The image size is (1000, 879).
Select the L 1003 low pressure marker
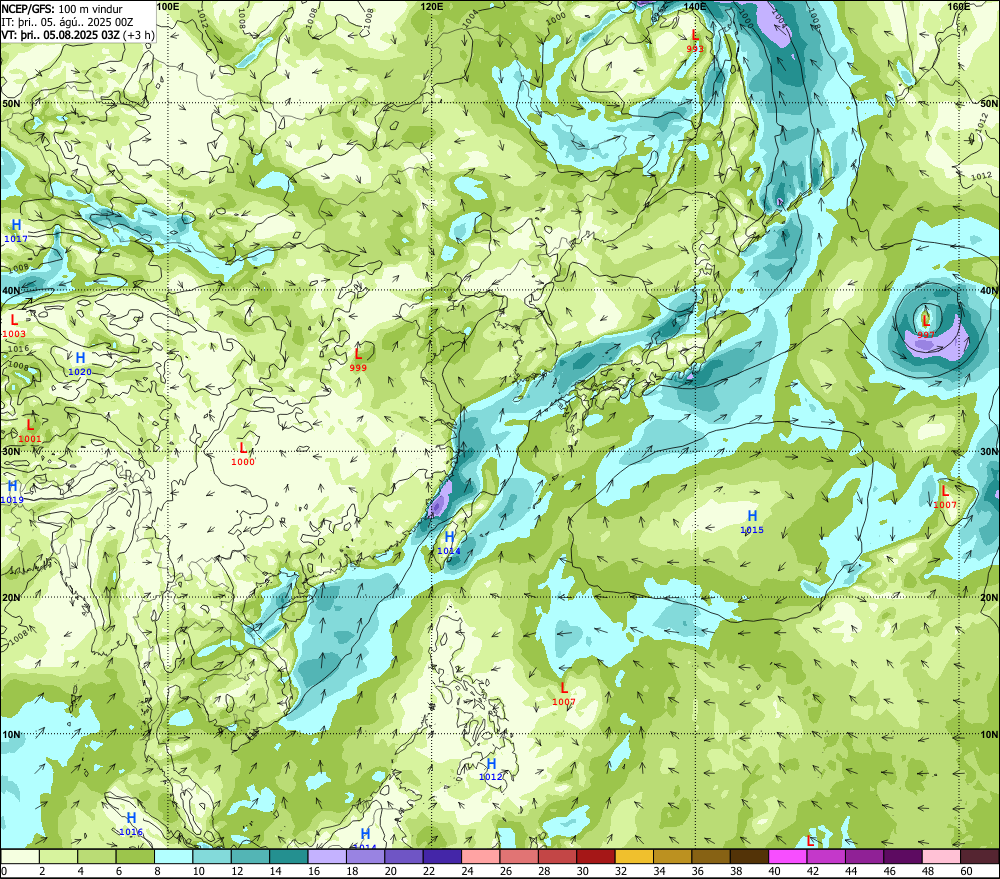pos(14,326)
